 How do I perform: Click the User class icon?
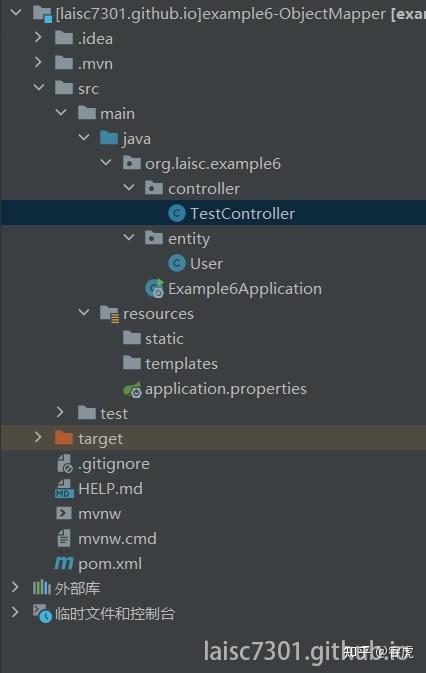(x=177, y=263)
